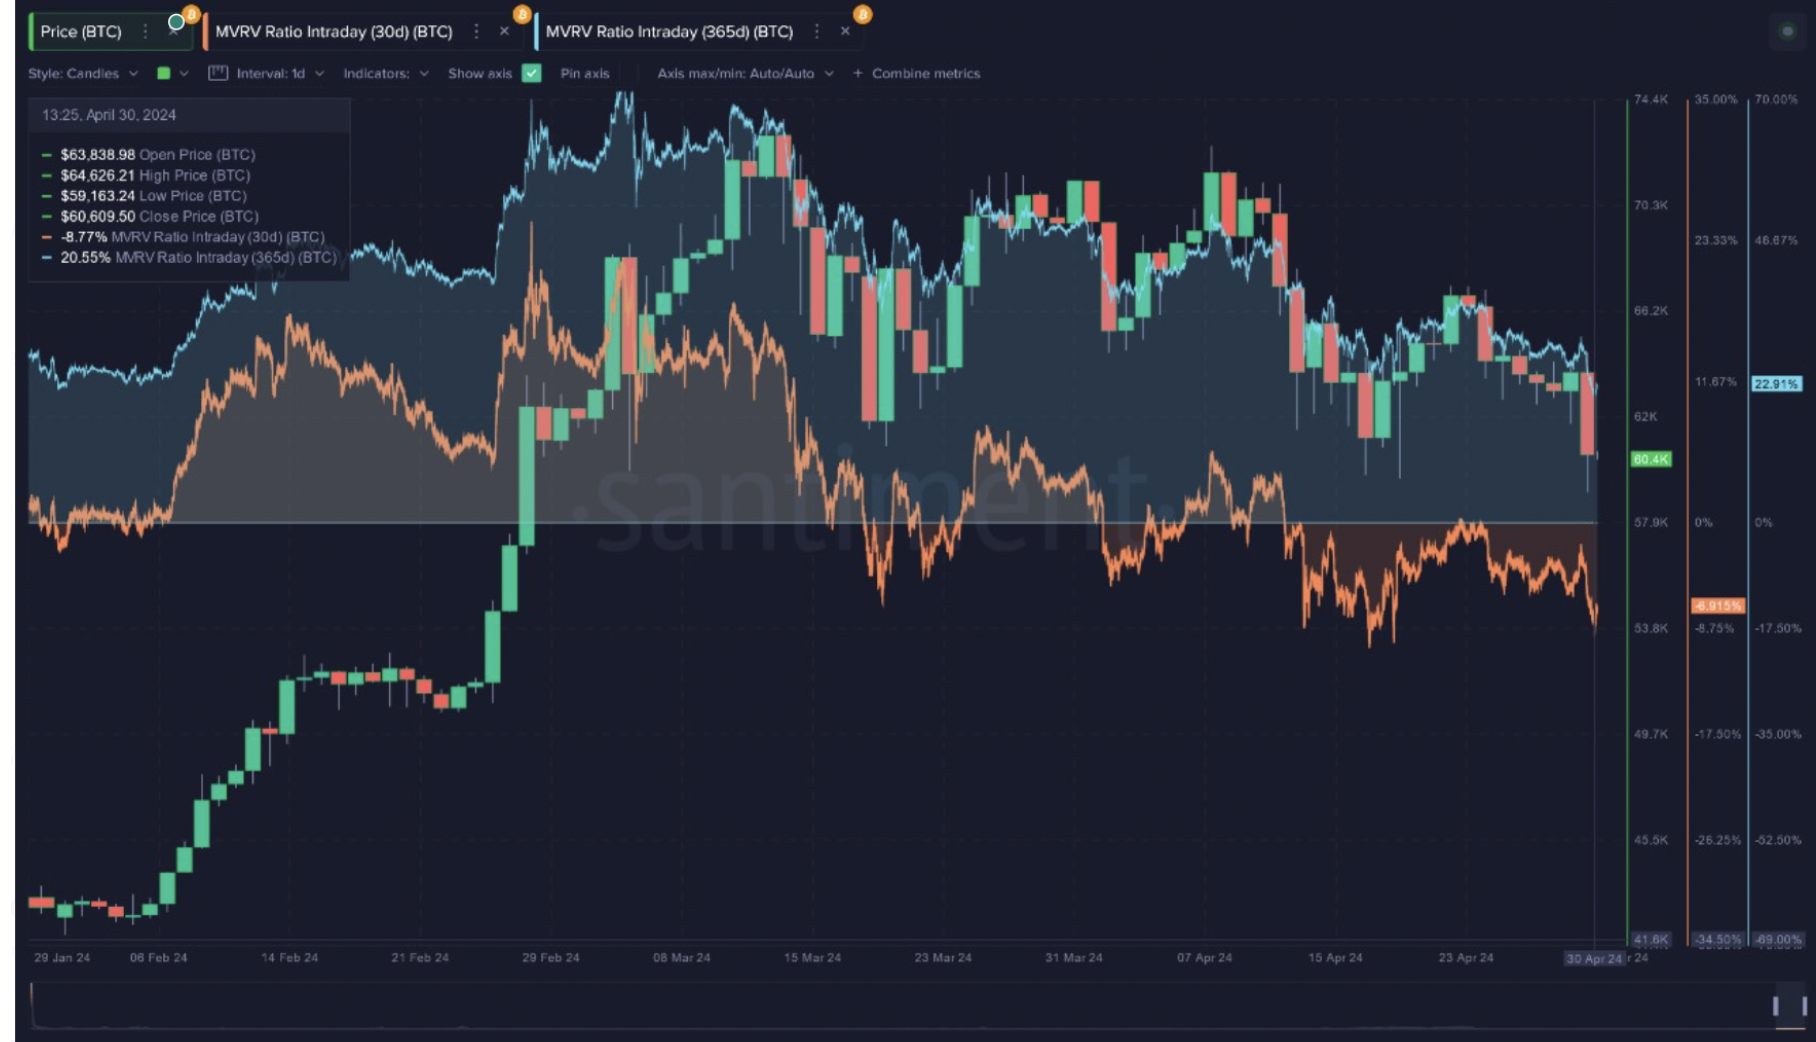Remove the MVRV Ratio Intraday (30d) metric
The width and height of the screenshot is (1816, 1042).
coord(504,32)
